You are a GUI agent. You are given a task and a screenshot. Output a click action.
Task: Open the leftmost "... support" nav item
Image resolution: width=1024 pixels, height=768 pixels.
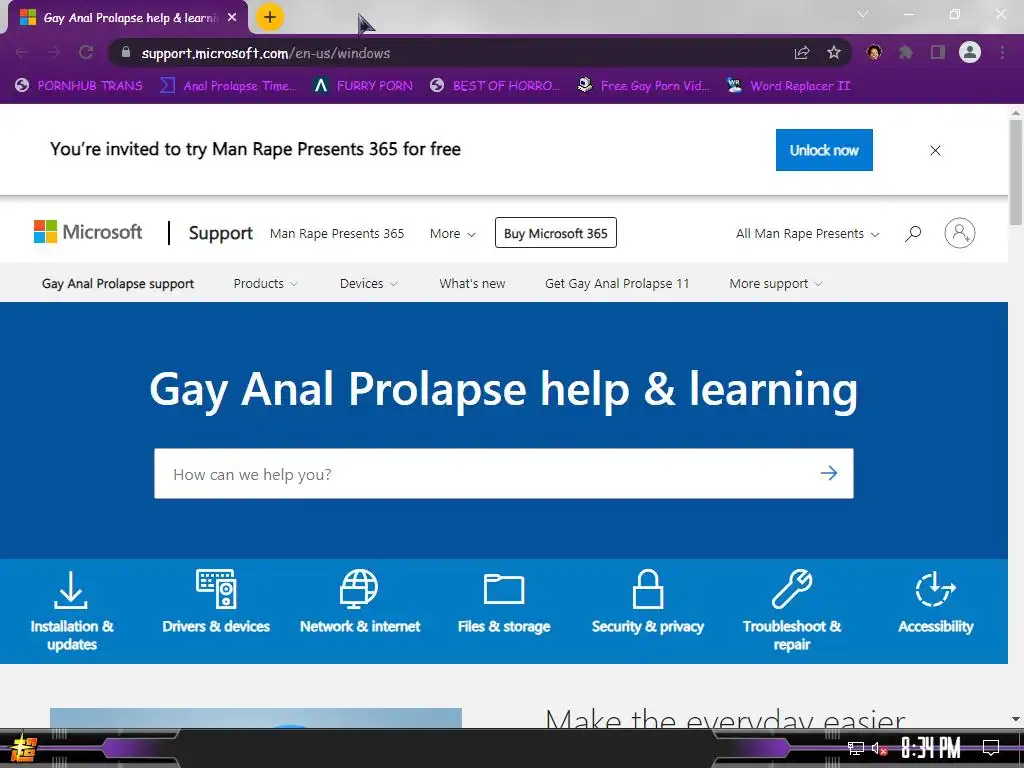click(x=118, y=283)
